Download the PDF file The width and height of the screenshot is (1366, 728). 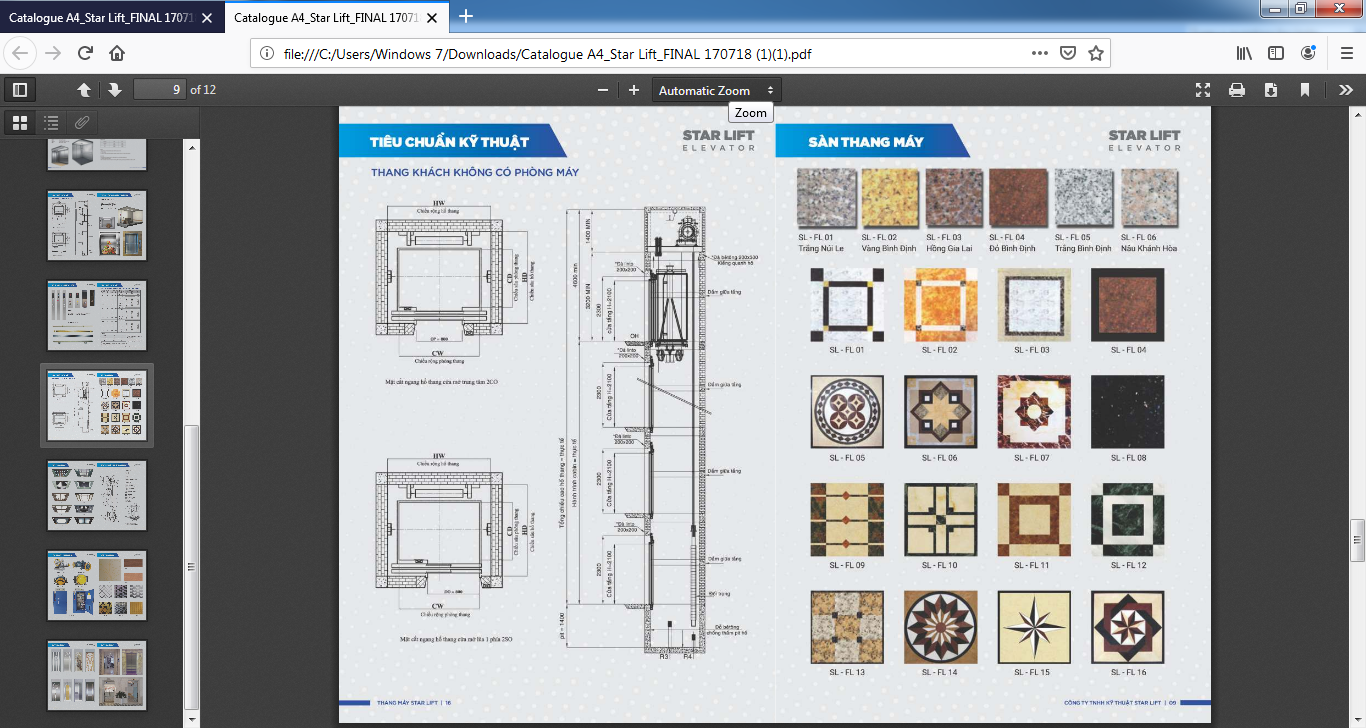pos(1271,90)
